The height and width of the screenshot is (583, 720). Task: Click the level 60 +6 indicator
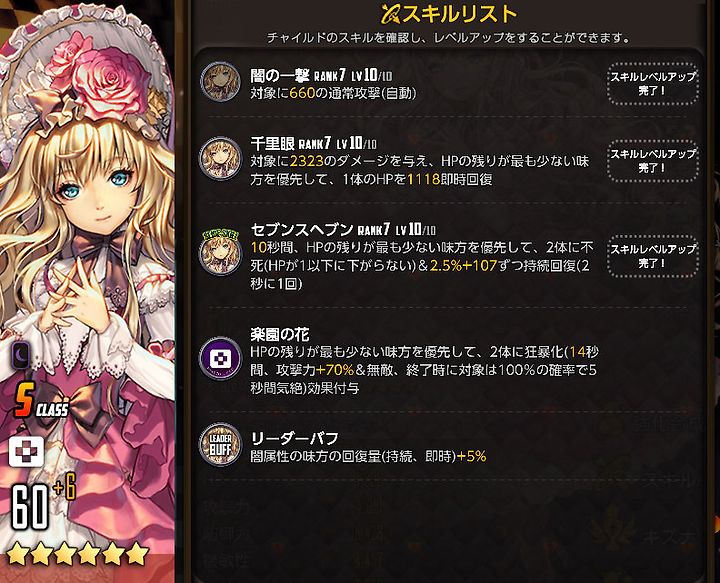[43, 503]
